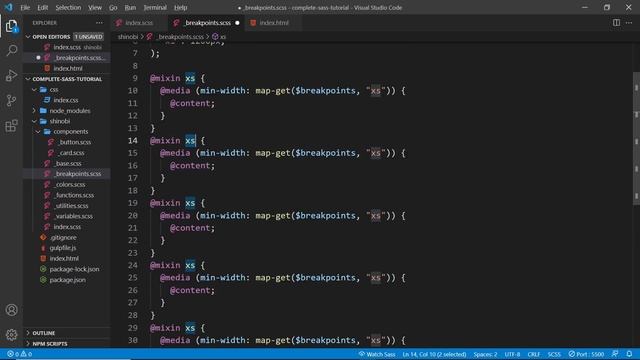640x360 pixels.
Task: Open _base.scss file
Action: pyautogui.click(x=67, y=163)
